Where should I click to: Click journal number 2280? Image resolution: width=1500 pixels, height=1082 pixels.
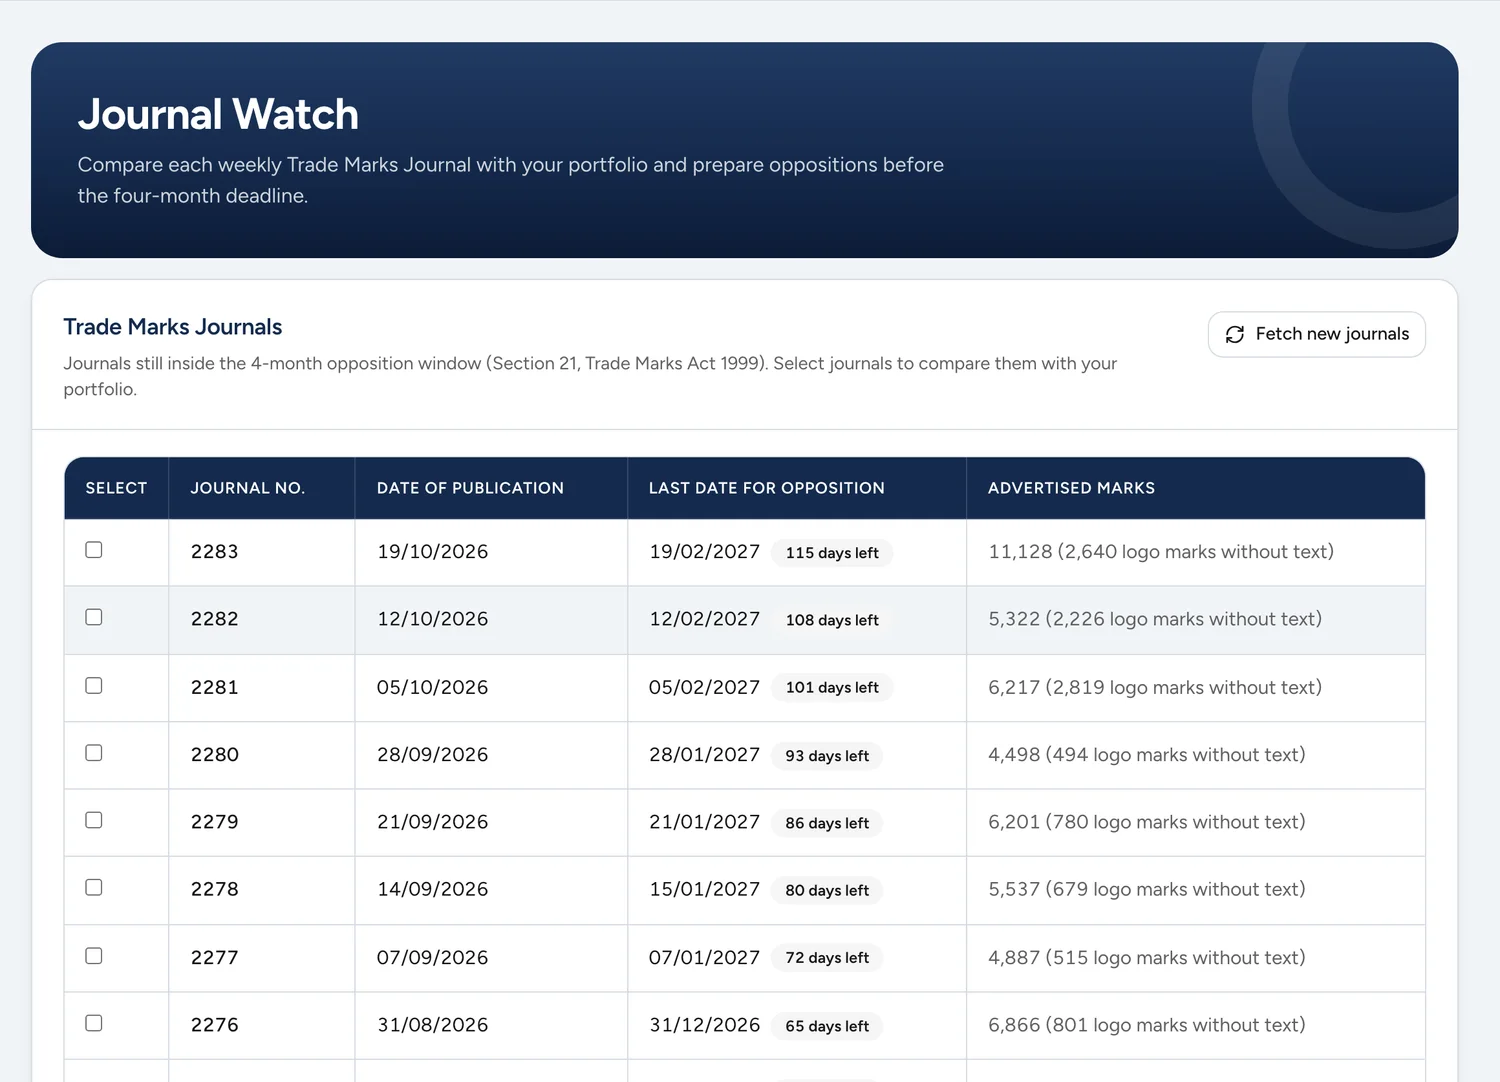click(x=215, y=755)
